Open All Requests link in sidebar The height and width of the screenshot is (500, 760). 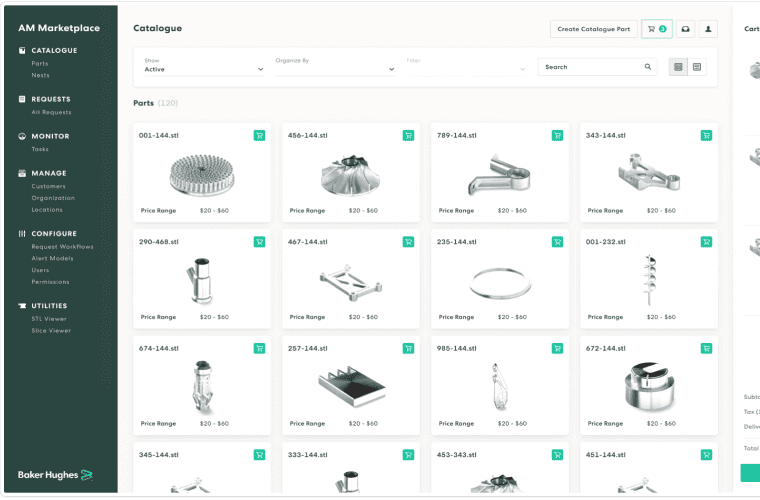click(x=50, y=112)
